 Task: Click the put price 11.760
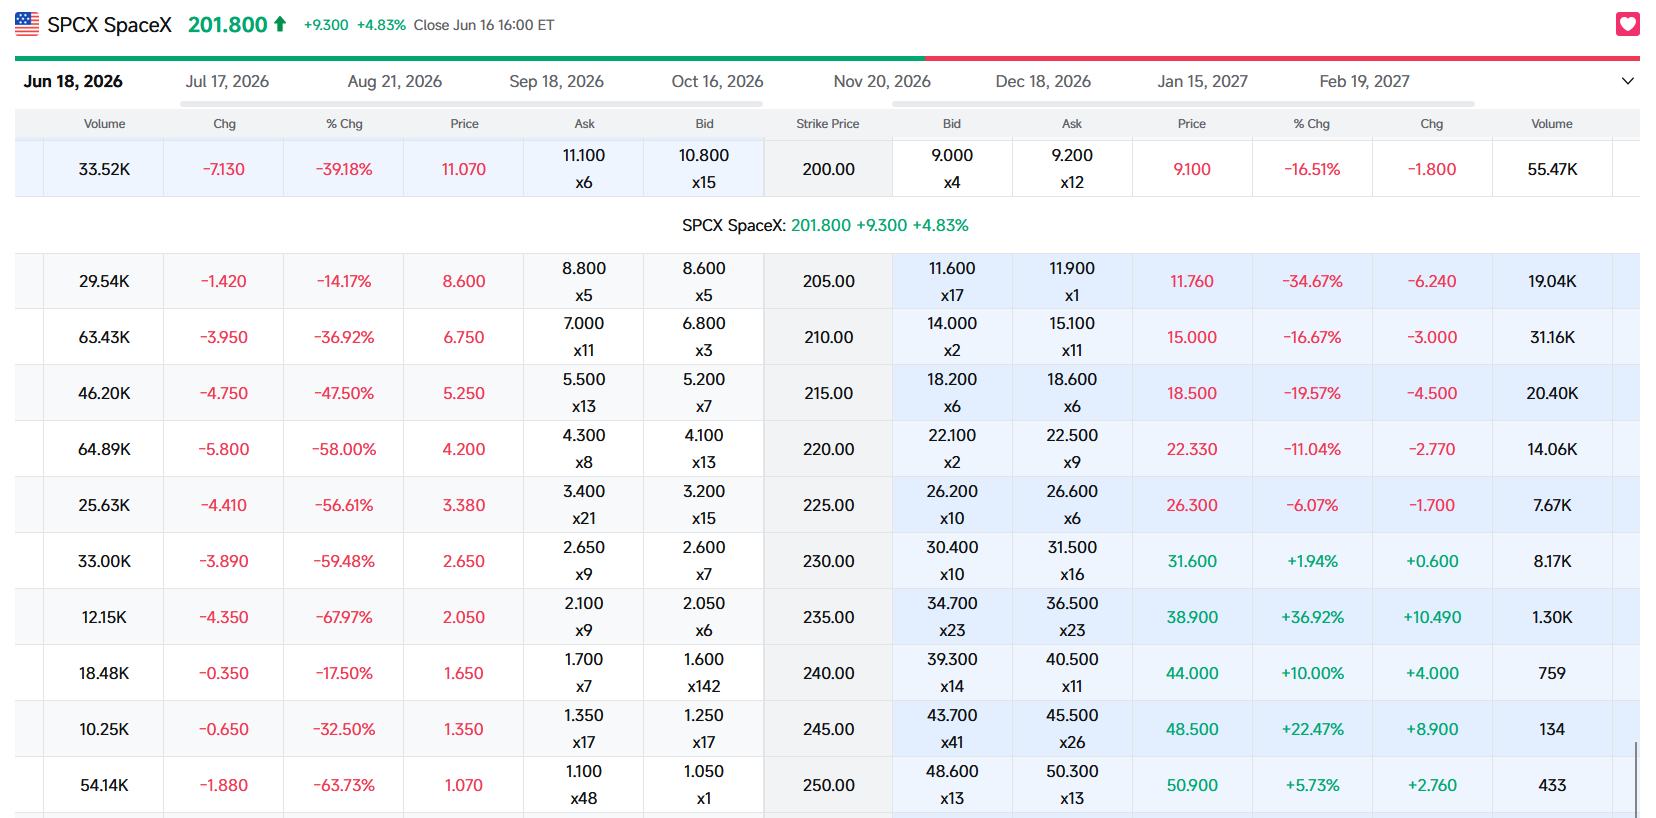pos(1192,281)
